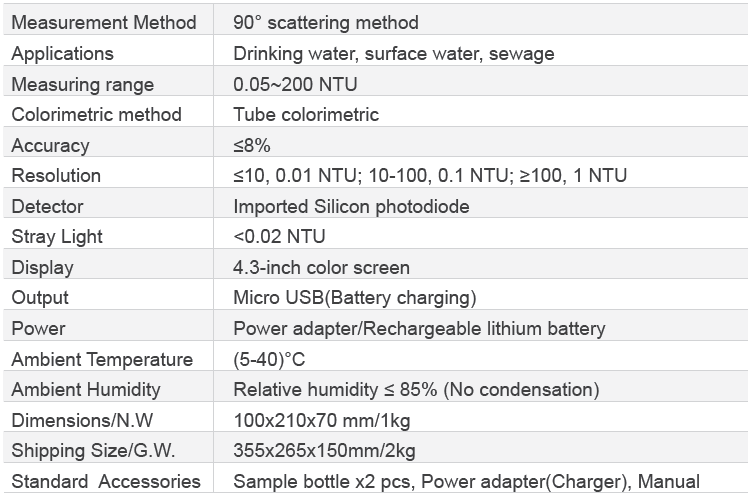
Task: Select the "90° scattering method" value
Action: coord(326,22)
